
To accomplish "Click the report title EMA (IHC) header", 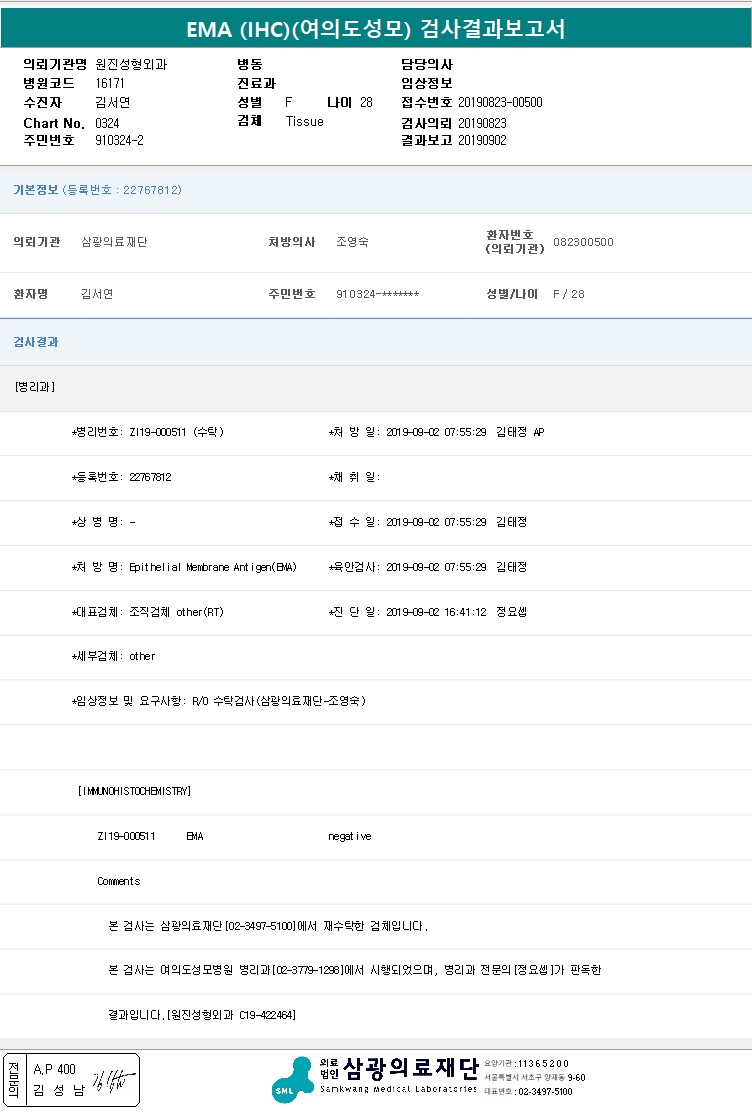I will 376,29.
